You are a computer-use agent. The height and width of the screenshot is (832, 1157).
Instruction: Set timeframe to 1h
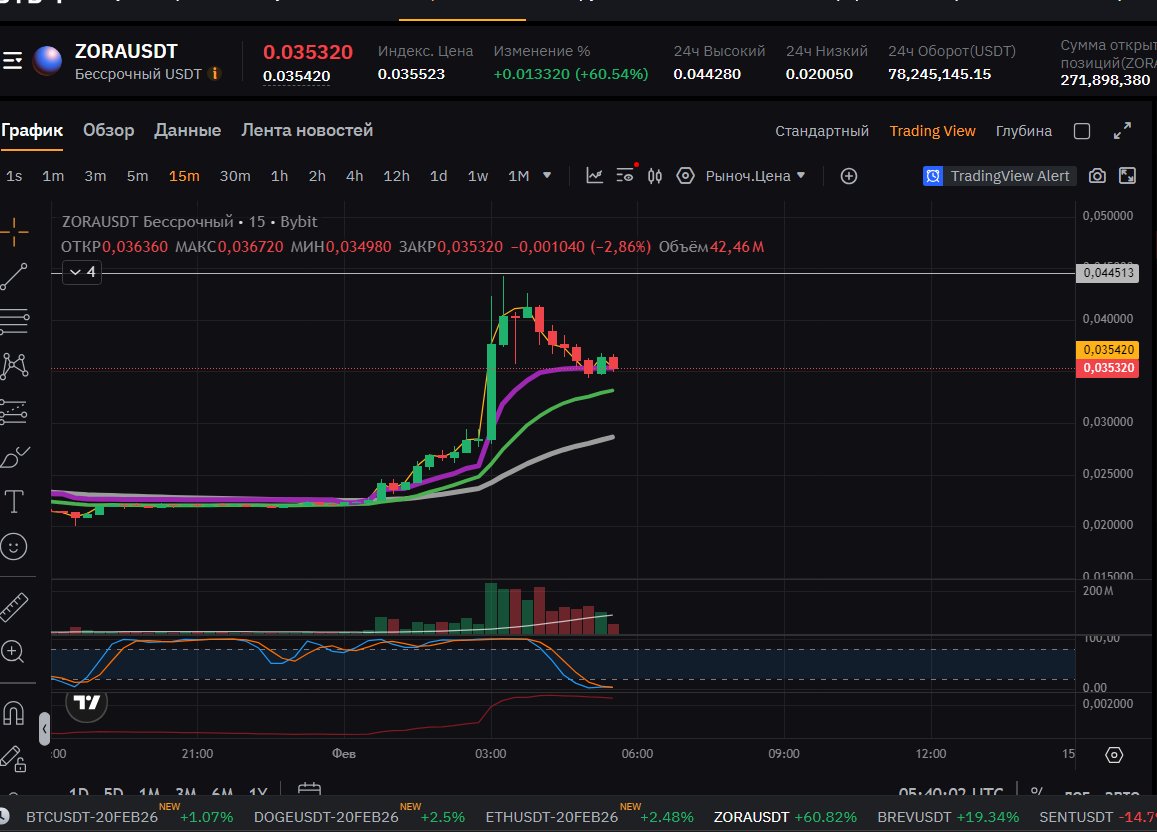point(279,176)
